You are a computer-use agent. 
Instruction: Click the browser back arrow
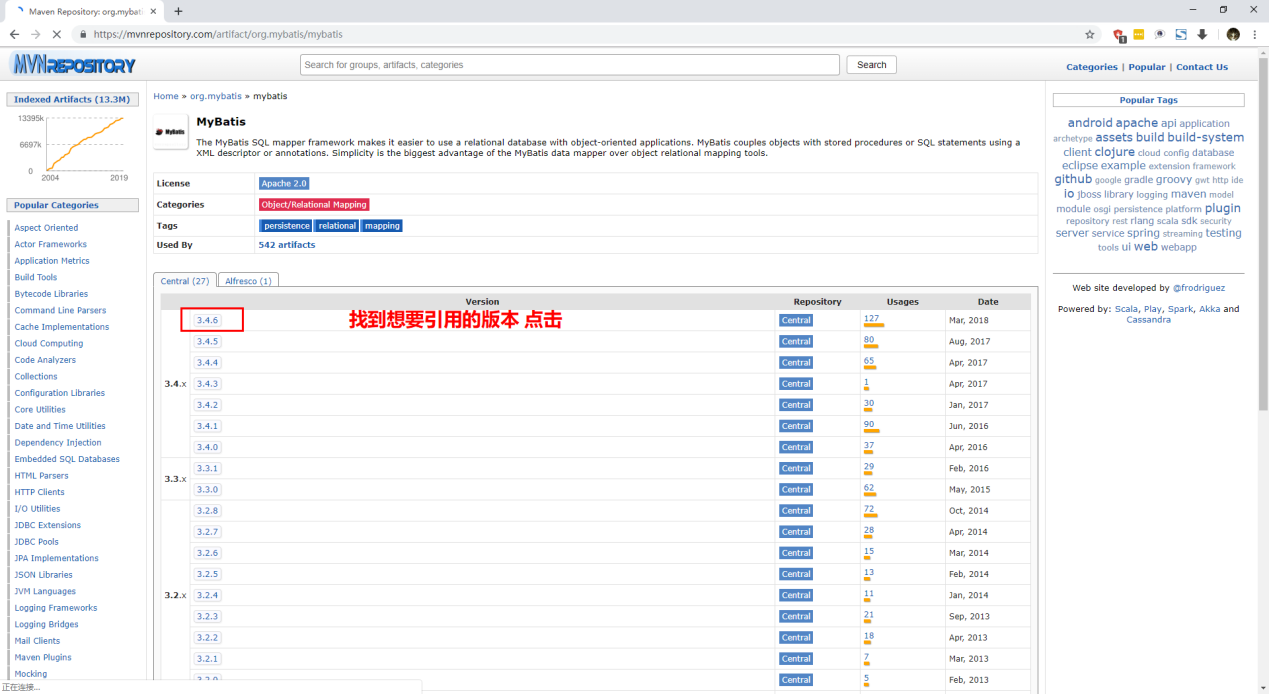pyautogui.click(x=14, y=34)
